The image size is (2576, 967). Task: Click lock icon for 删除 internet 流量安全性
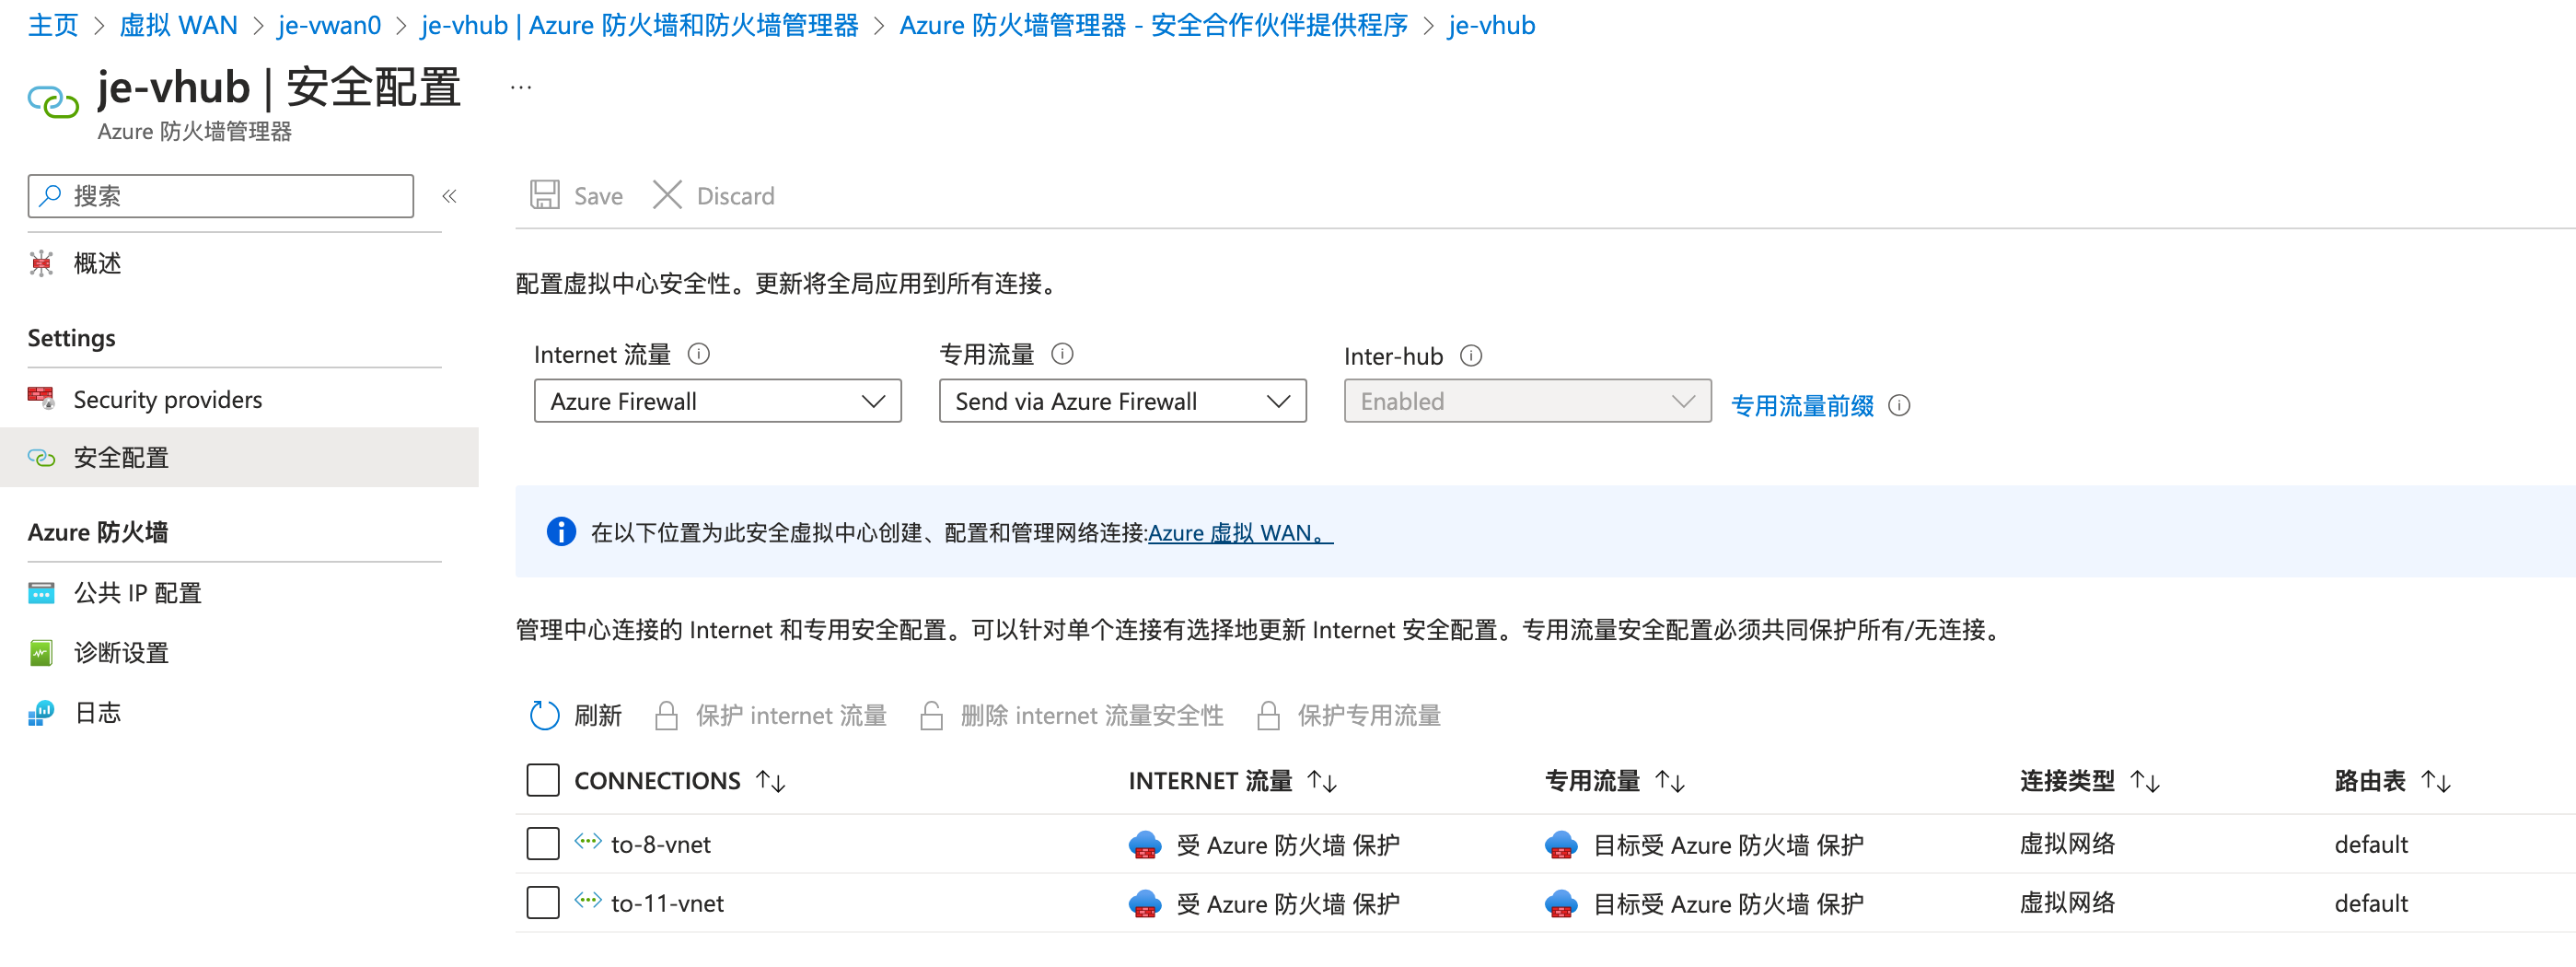[x=931, y=716]
